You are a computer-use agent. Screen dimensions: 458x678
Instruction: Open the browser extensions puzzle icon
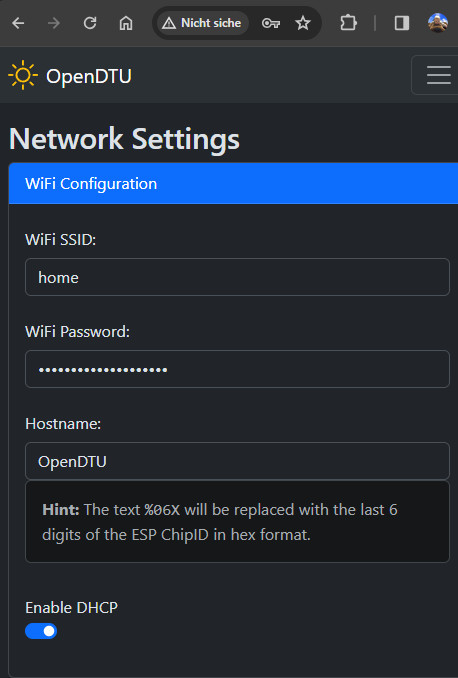[348, 23]
